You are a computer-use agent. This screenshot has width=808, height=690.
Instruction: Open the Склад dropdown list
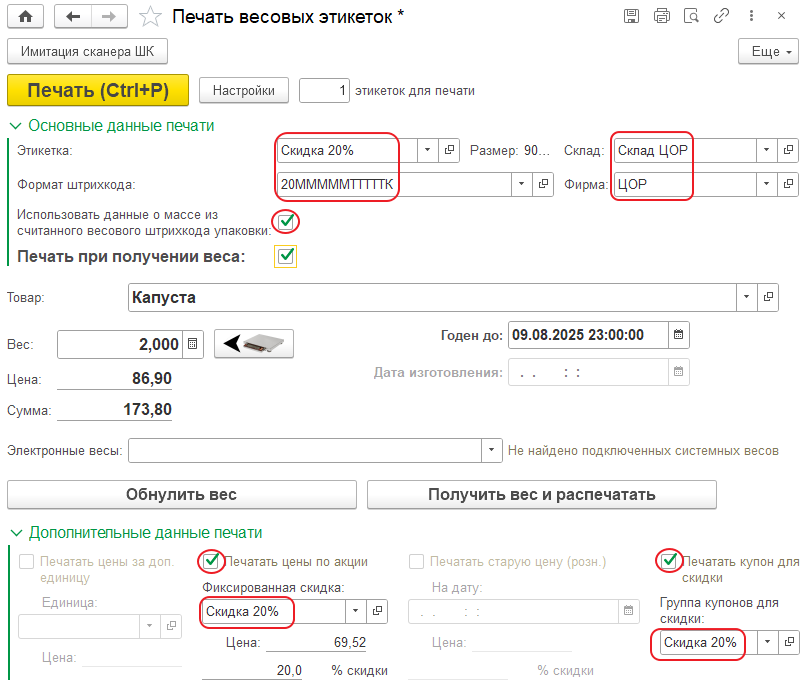click(767, 151)
